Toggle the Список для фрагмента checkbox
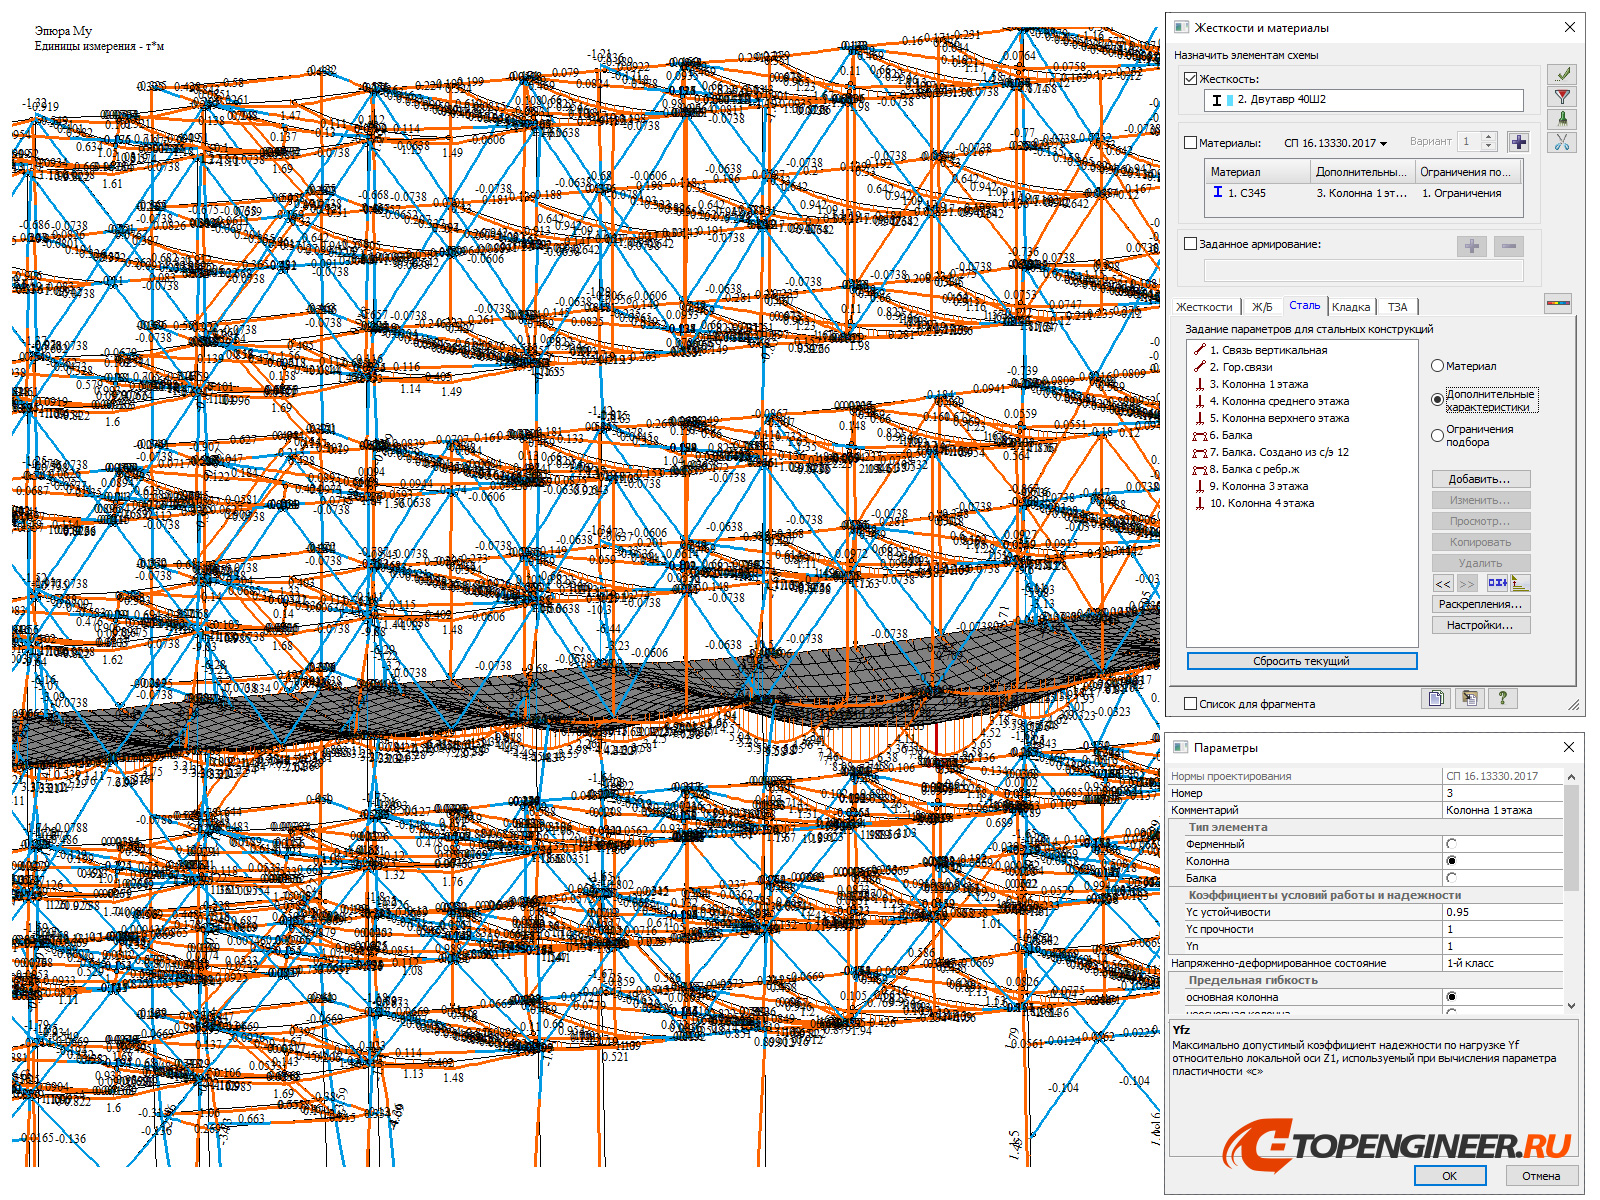The height and width of the screenshot is (1200, 1600). (x=1190, y=703)
